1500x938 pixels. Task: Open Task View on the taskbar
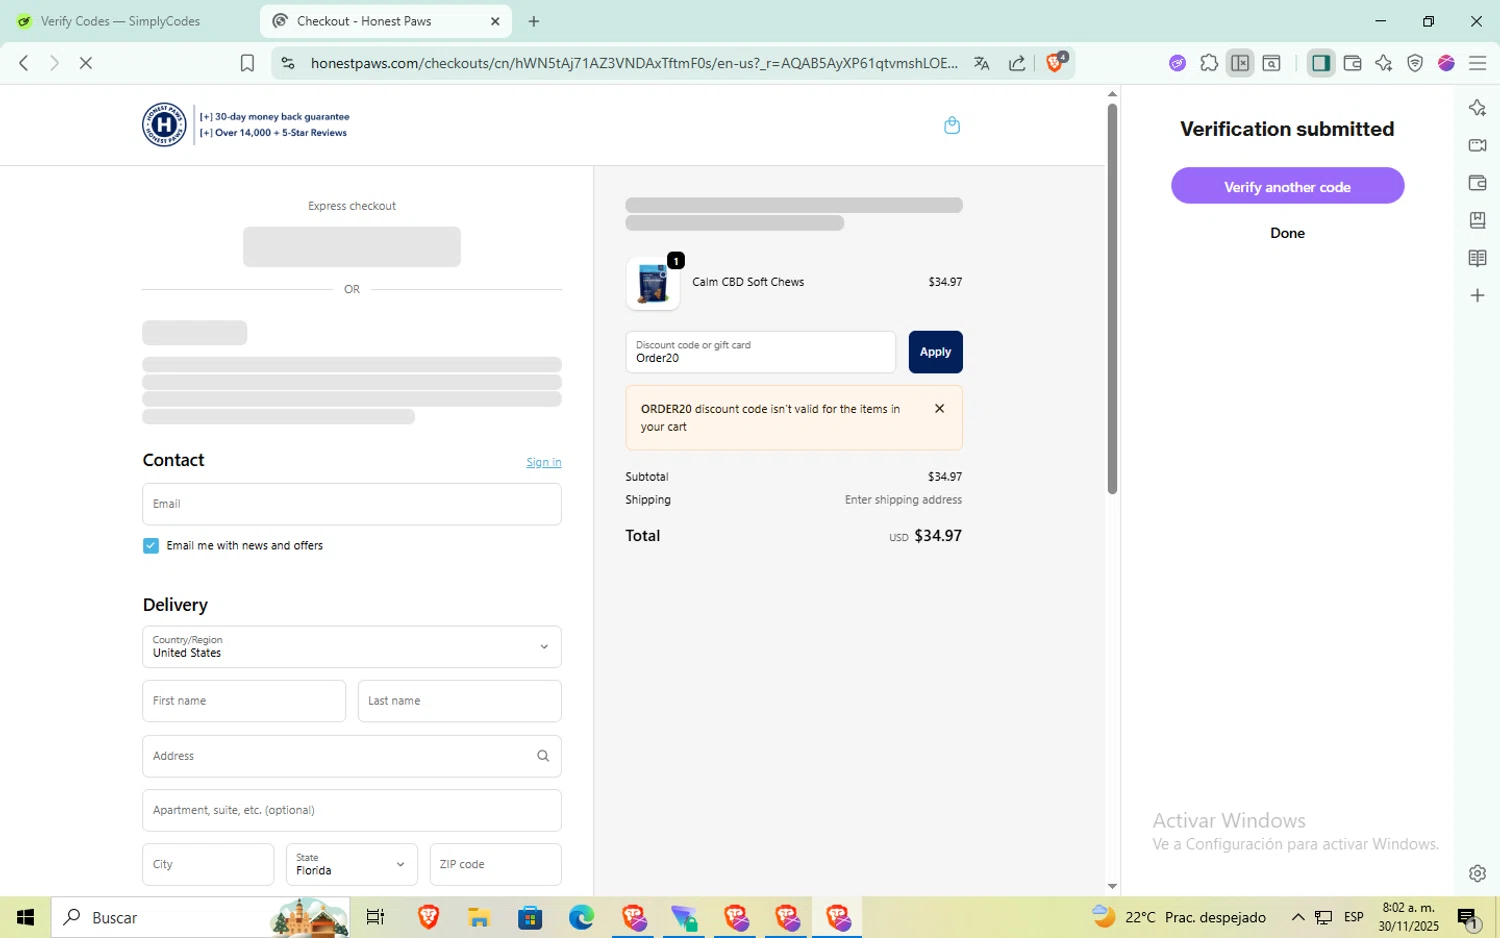[375, 917]
